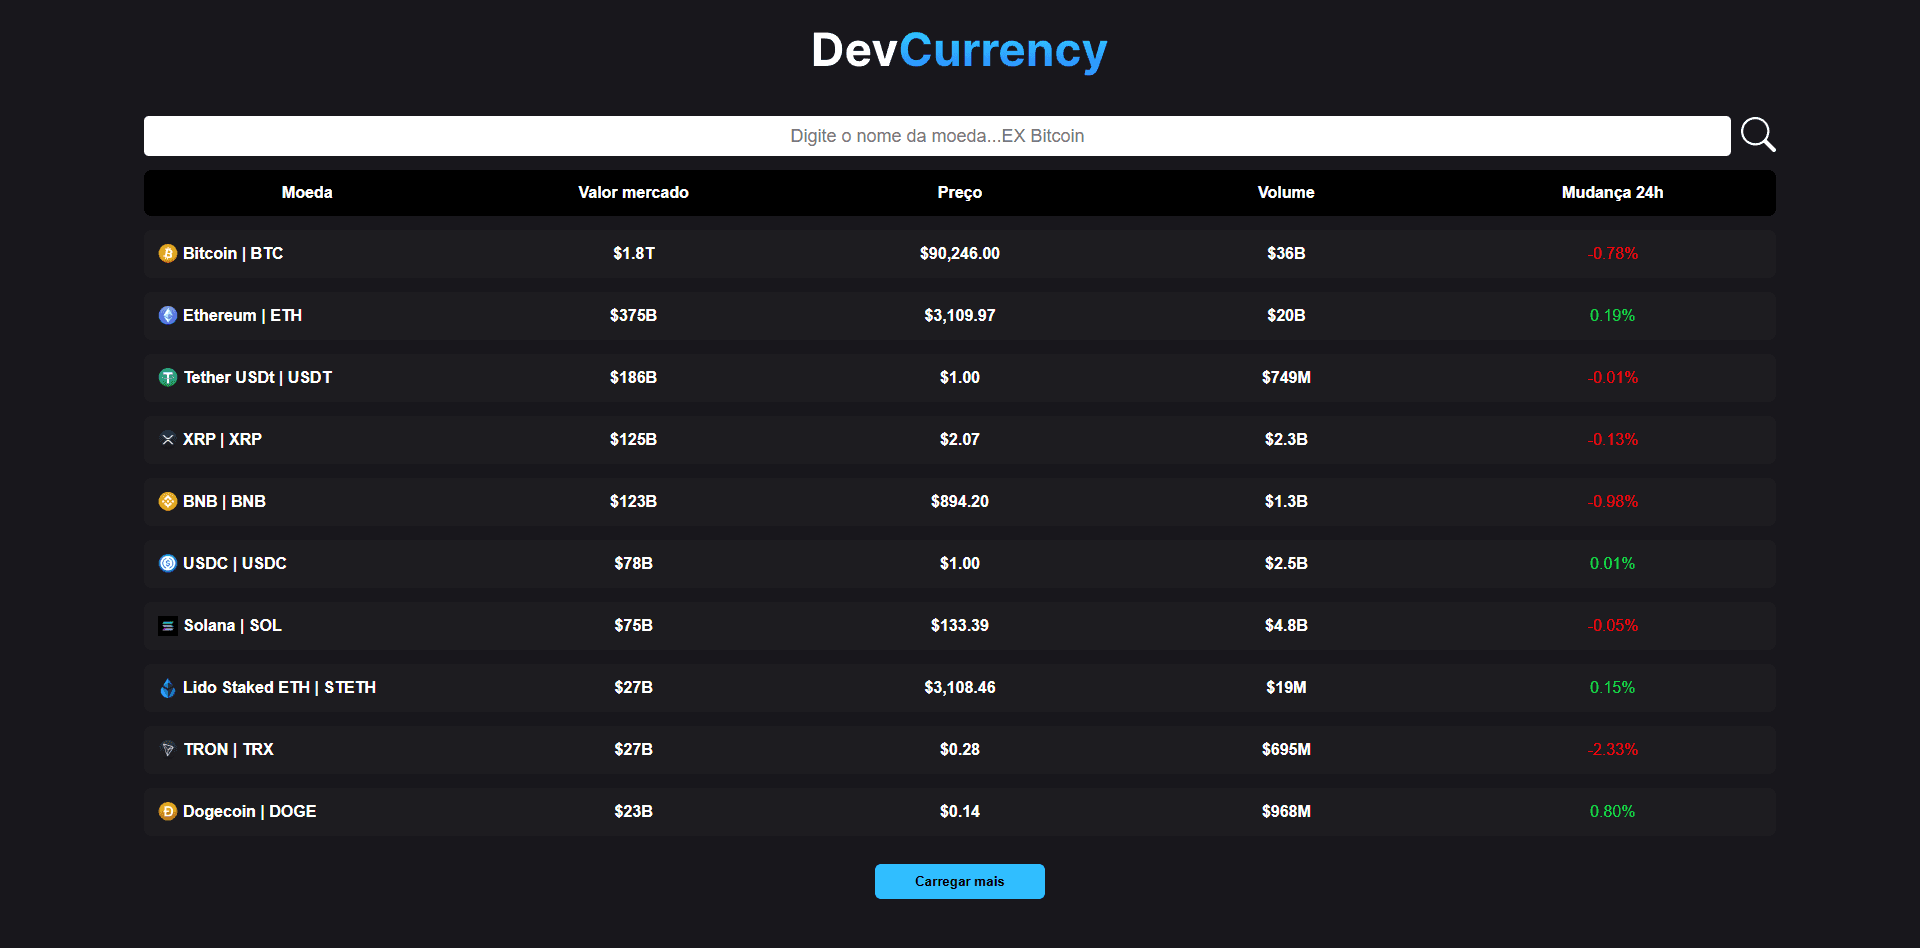Open the Ethereum | ETH coin link
This screenshot has width=1920, height=948.
click(x=242, y=316)
